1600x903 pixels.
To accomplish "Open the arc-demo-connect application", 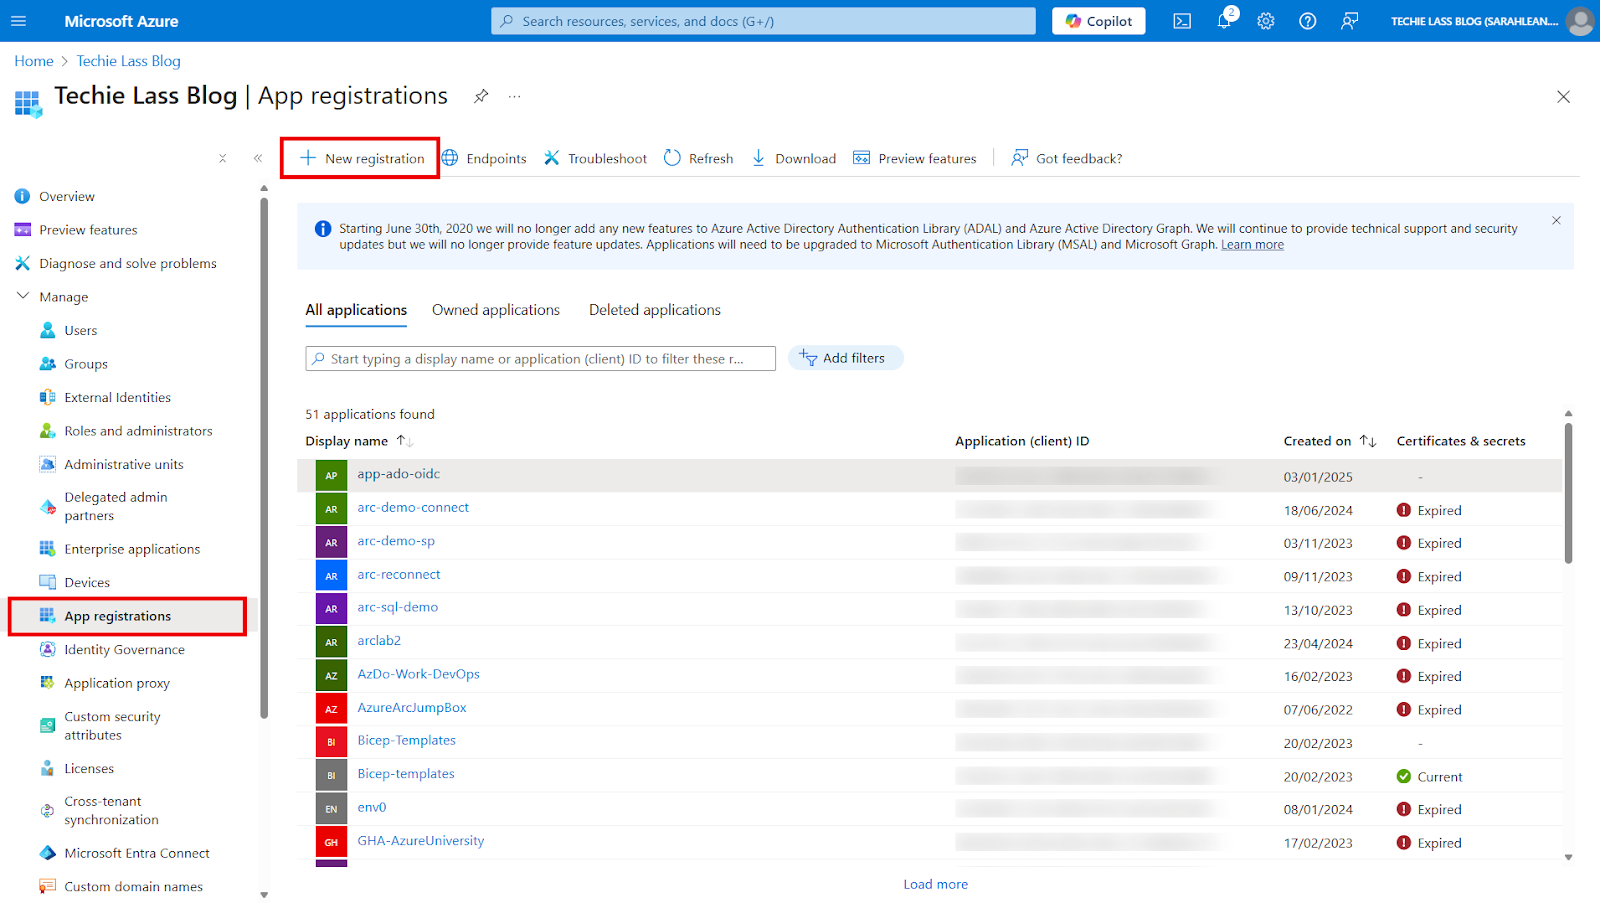I will point(413,507).
